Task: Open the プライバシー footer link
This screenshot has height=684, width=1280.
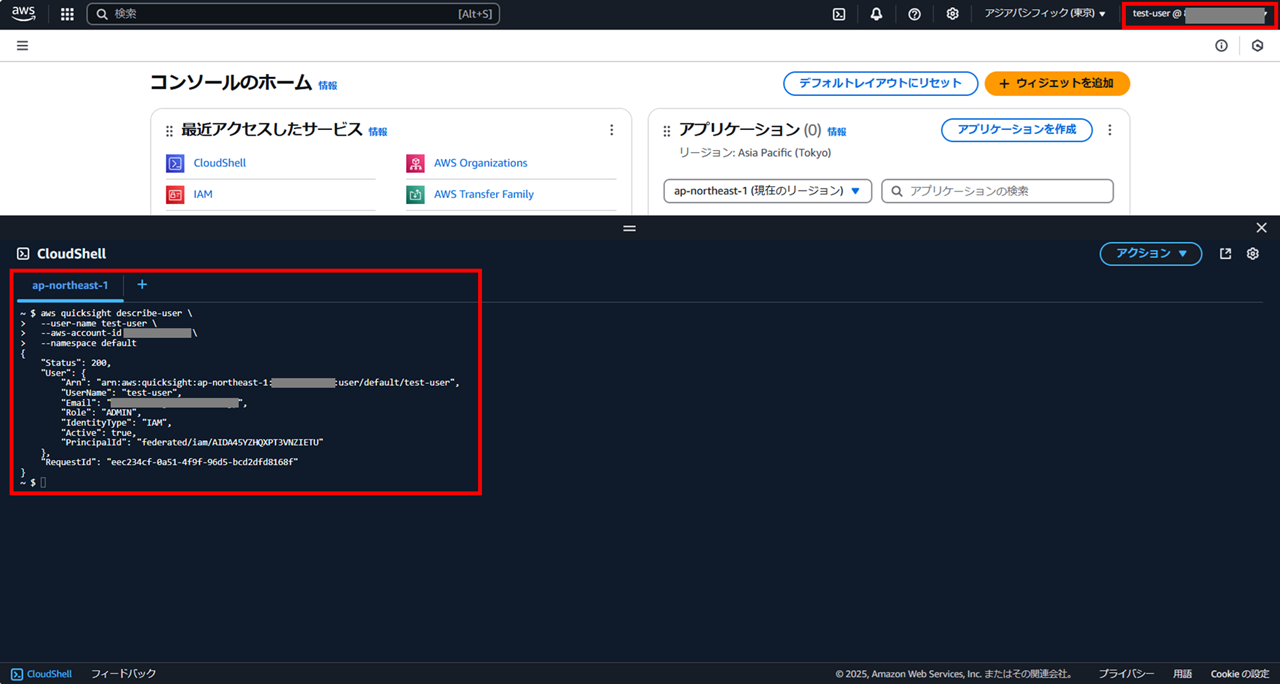Action: [x=1126, y=674]
